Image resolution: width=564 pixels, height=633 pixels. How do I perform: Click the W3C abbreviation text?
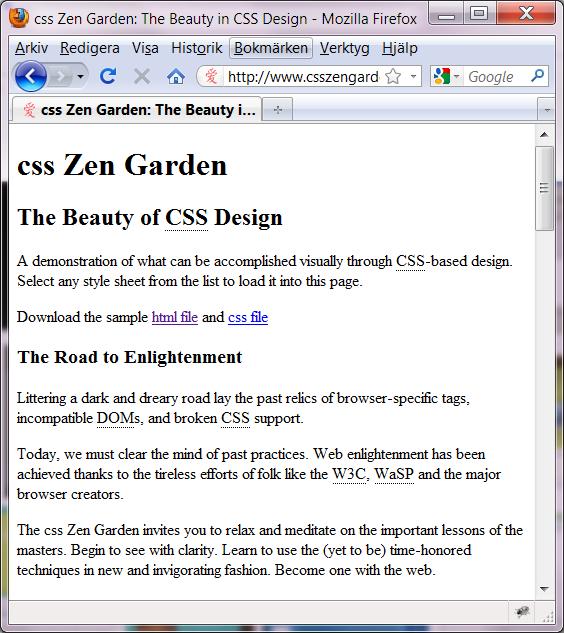349,474
